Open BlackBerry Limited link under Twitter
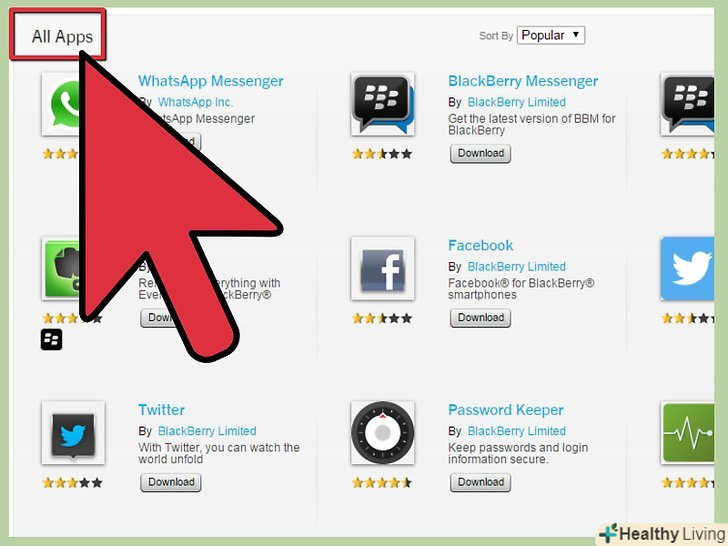Screen dimensions: 728x546 [x=207, y=431]
